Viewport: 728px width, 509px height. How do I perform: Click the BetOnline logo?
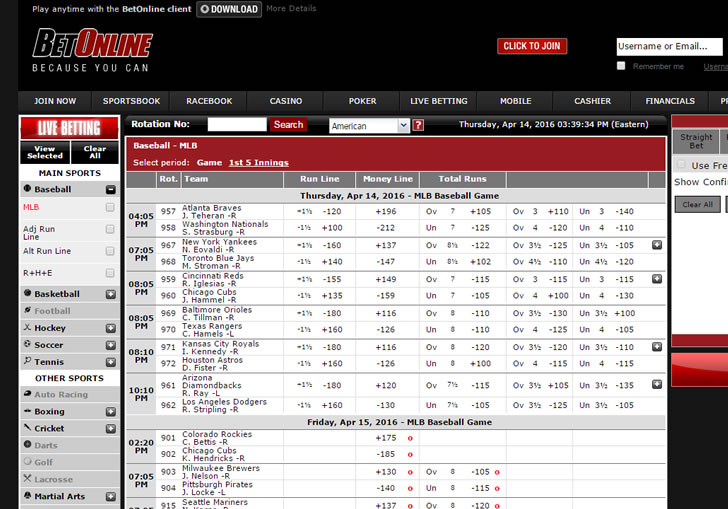[92, 50]
